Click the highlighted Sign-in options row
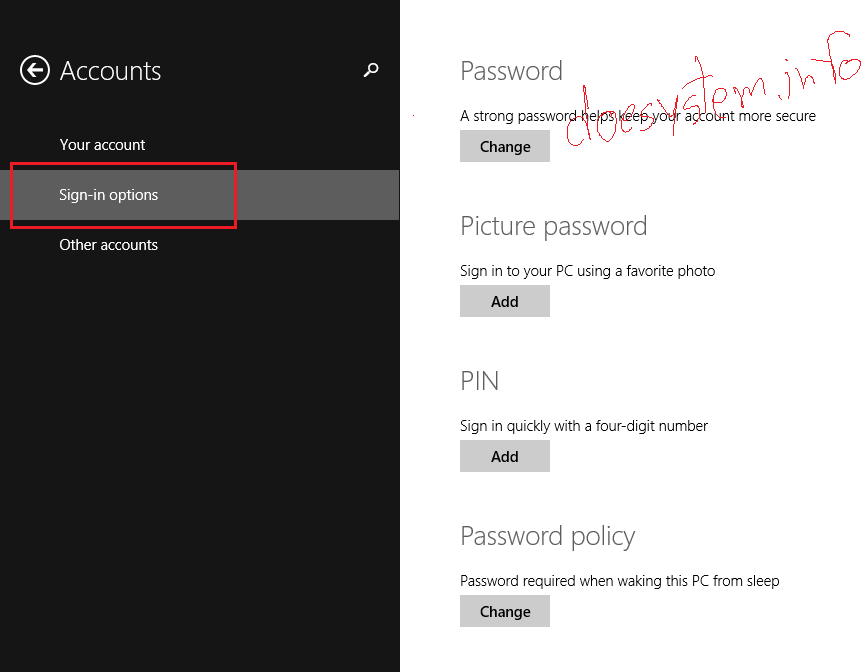This screenshot has height=672, width=868. coord(110,194)
